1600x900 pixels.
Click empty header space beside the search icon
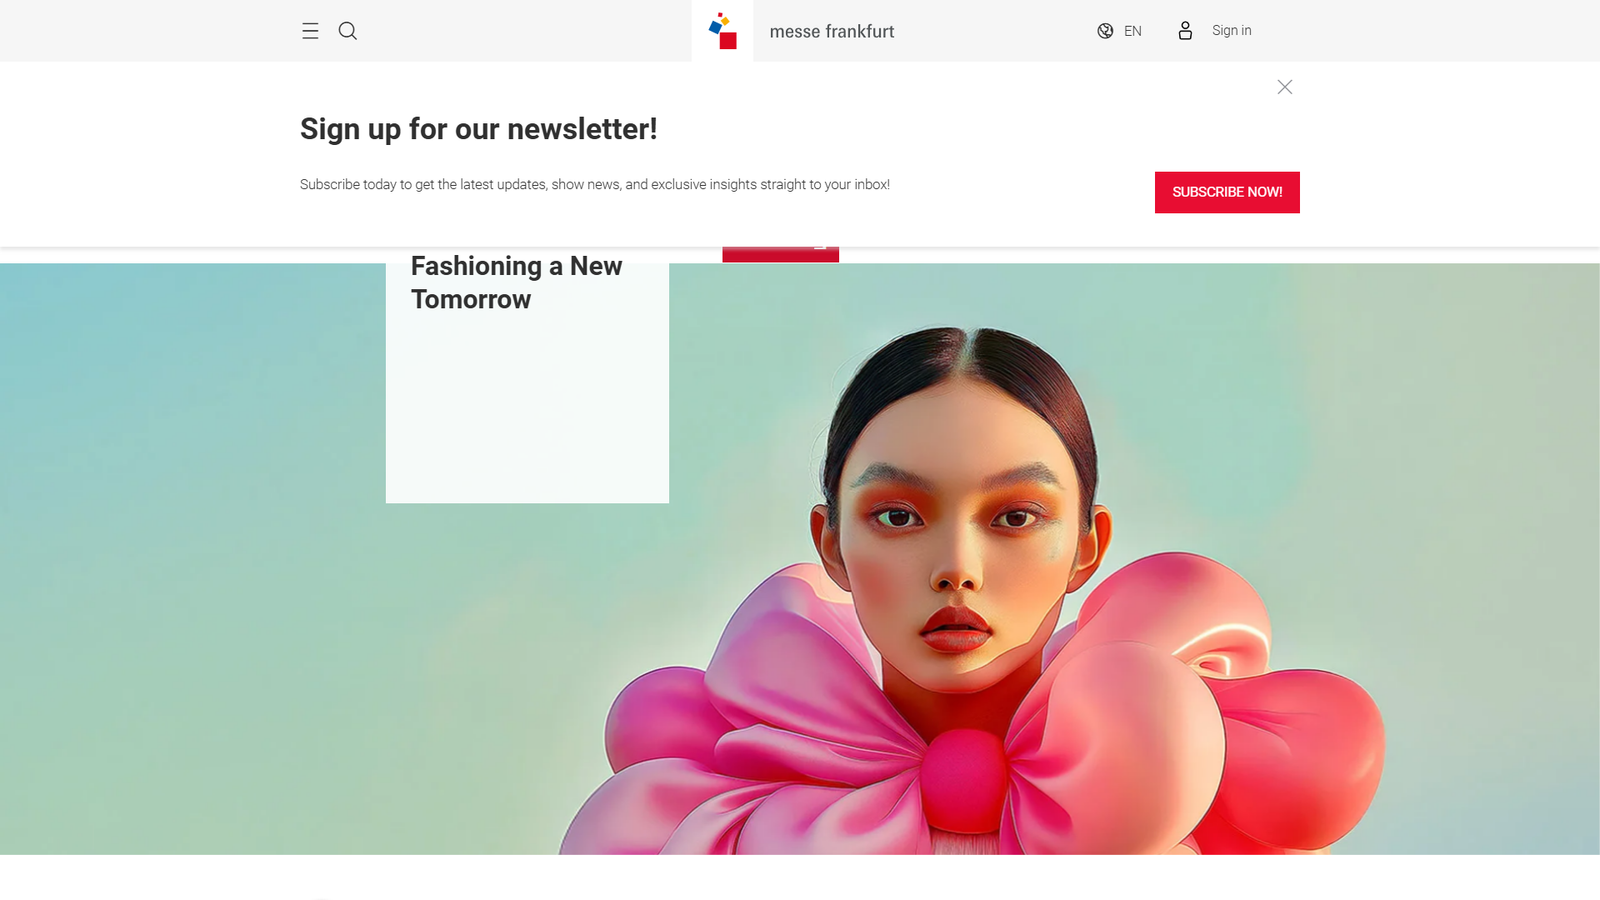520,31
